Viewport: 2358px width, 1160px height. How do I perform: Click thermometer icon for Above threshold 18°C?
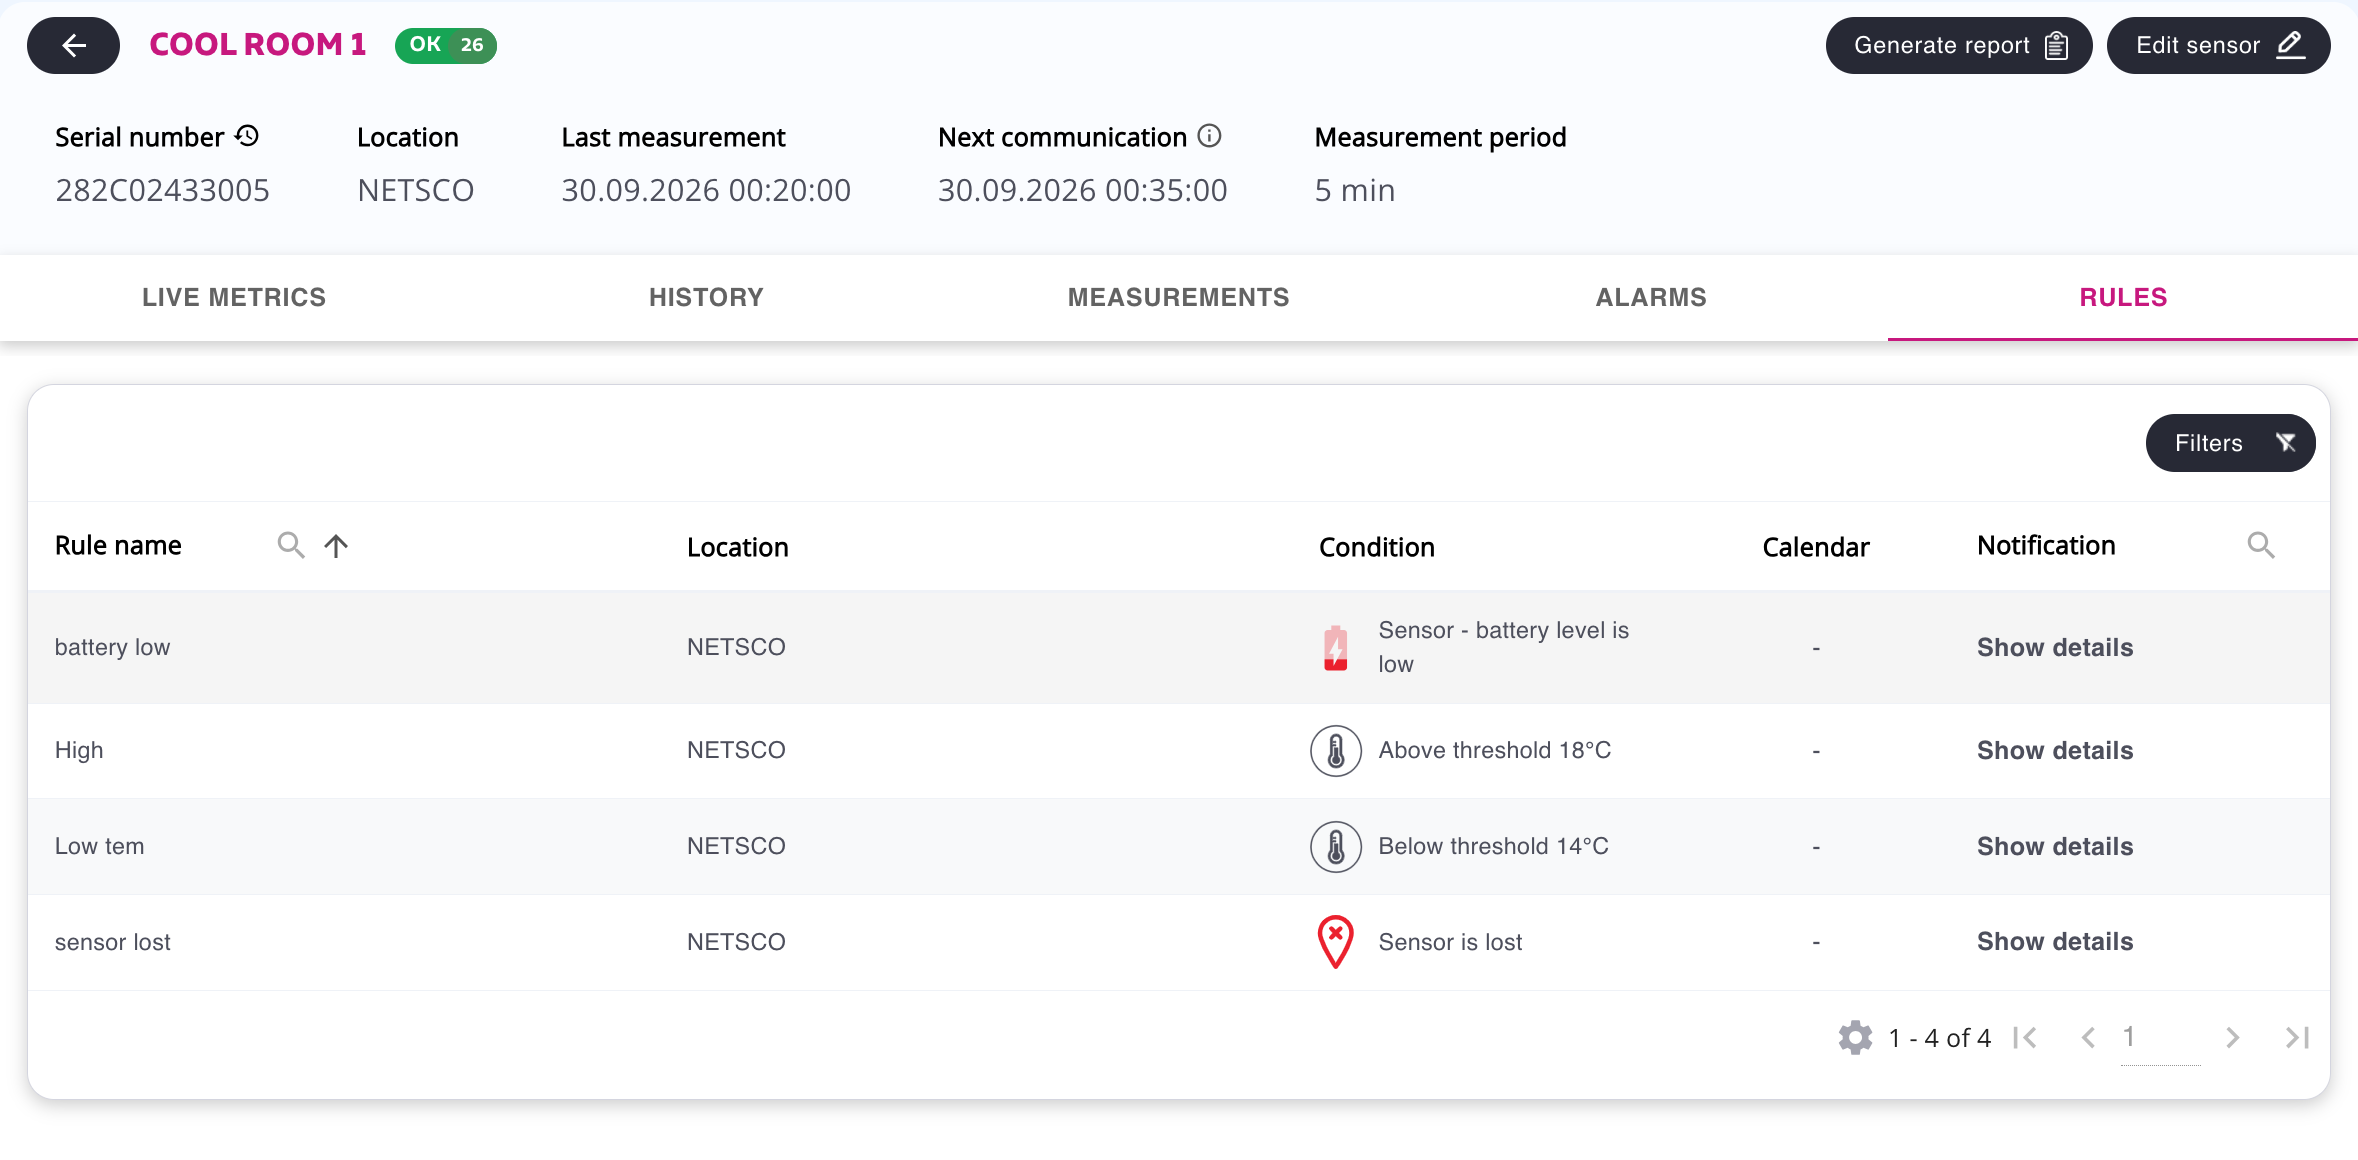click(x=1336, y=751)
